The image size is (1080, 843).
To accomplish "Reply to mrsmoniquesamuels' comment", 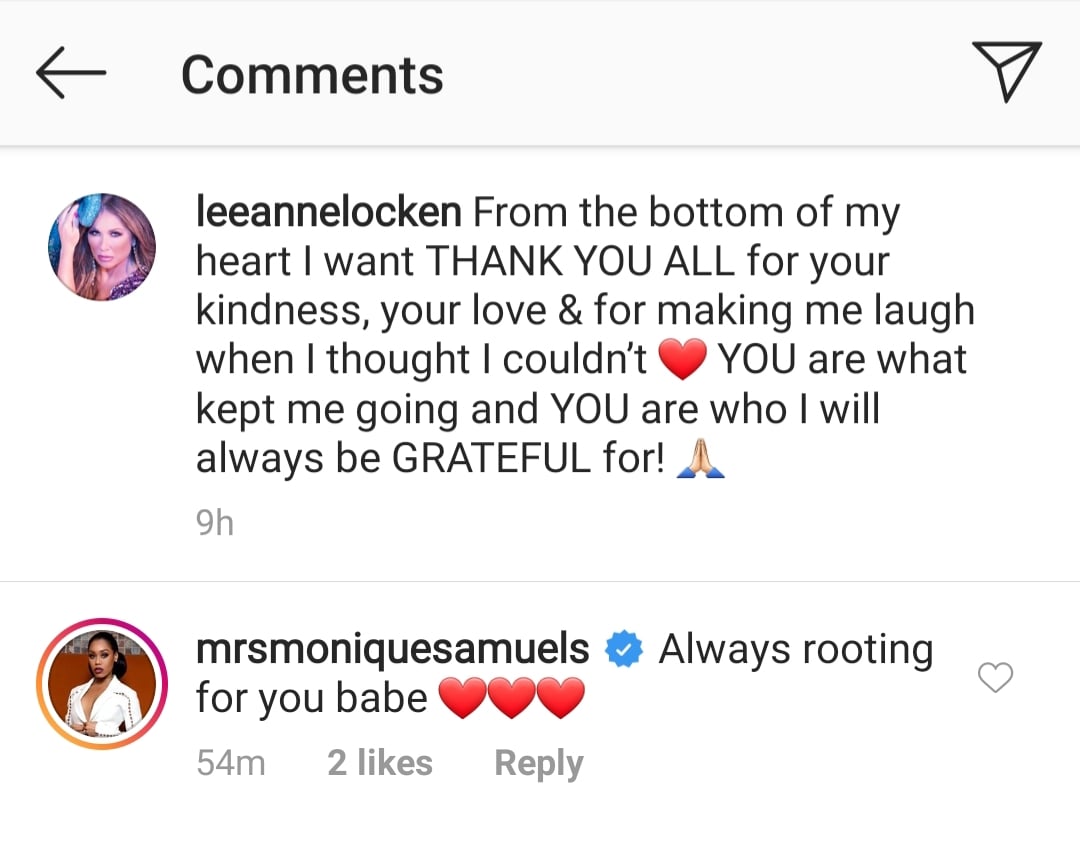I will click(538, 762).
